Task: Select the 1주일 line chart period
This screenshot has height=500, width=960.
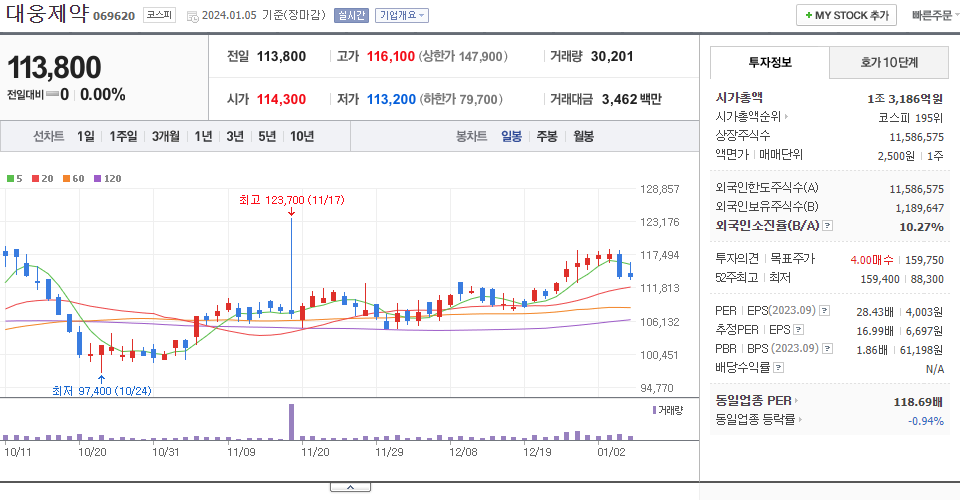Action: [123, 136]
